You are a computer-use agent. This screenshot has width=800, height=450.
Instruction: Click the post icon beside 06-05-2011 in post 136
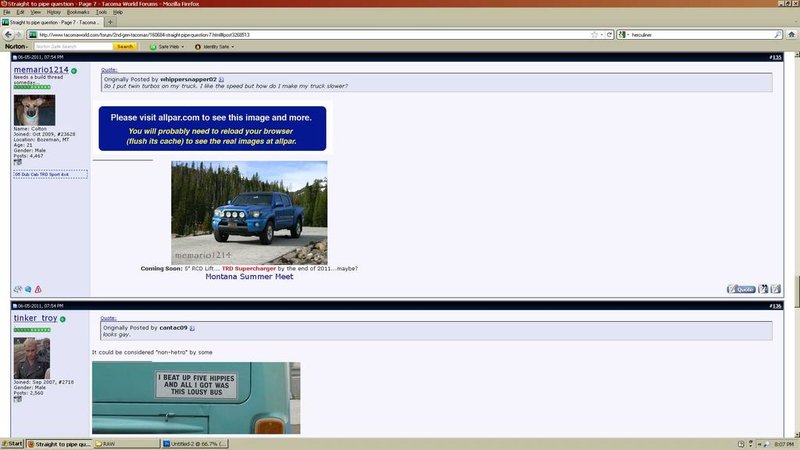point(15,306)
